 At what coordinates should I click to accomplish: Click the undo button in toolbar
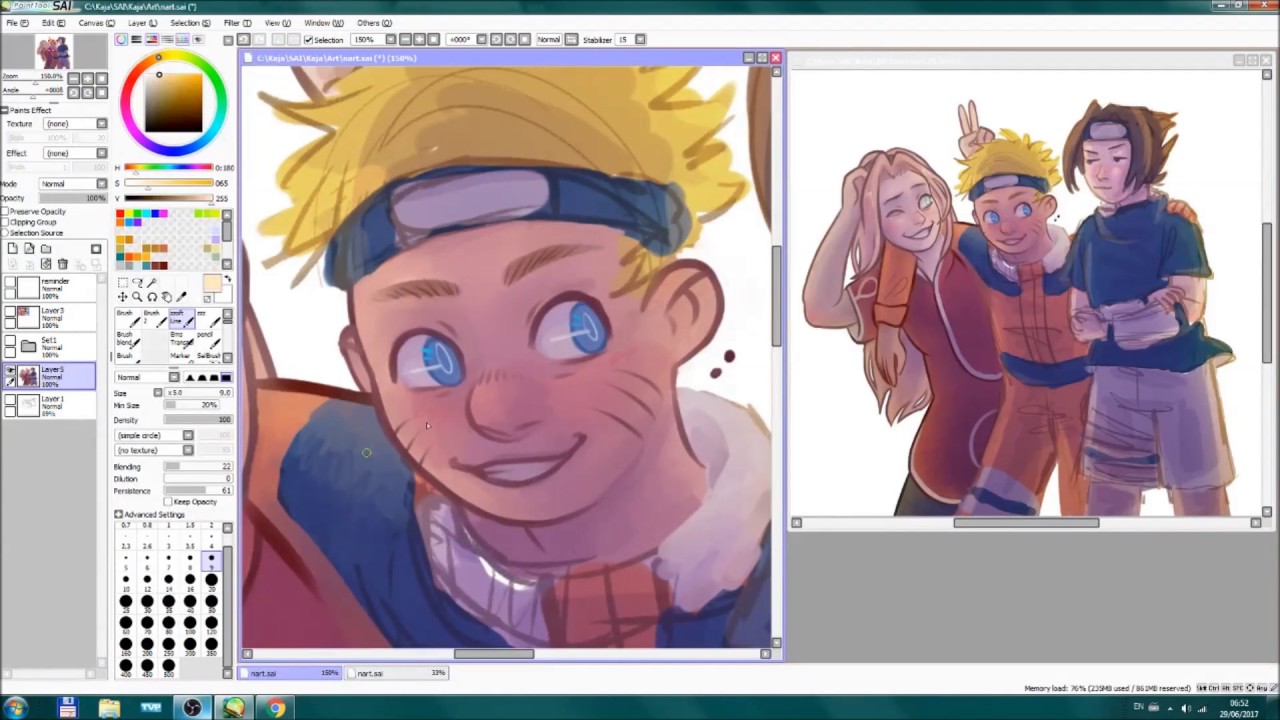click(x=243, y=39)
